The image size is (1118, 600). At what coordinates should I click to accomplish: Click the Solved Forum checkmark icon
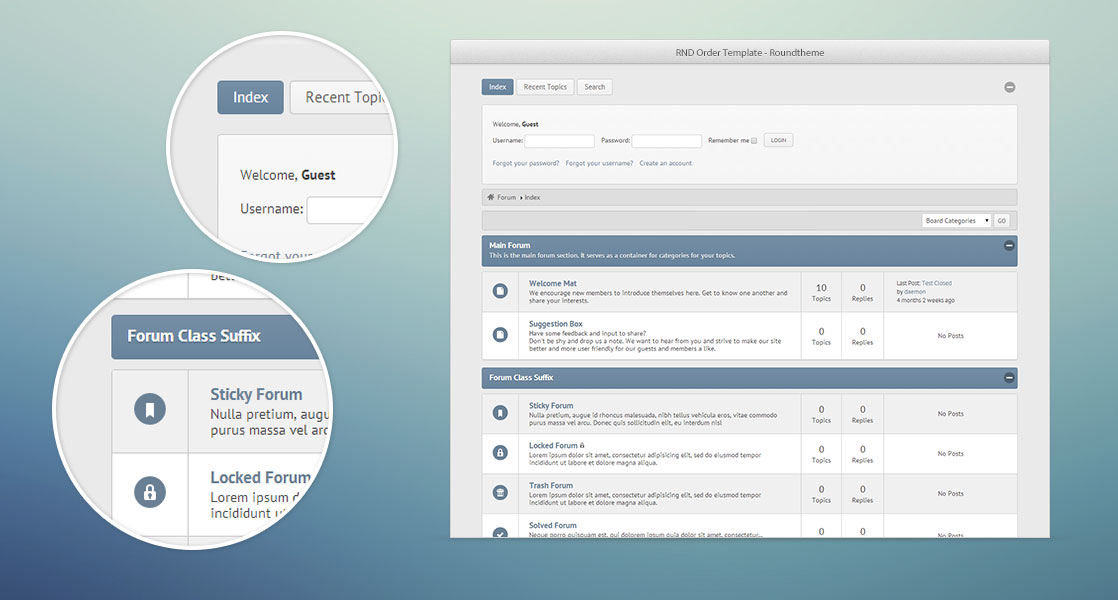tap(501, 532)
